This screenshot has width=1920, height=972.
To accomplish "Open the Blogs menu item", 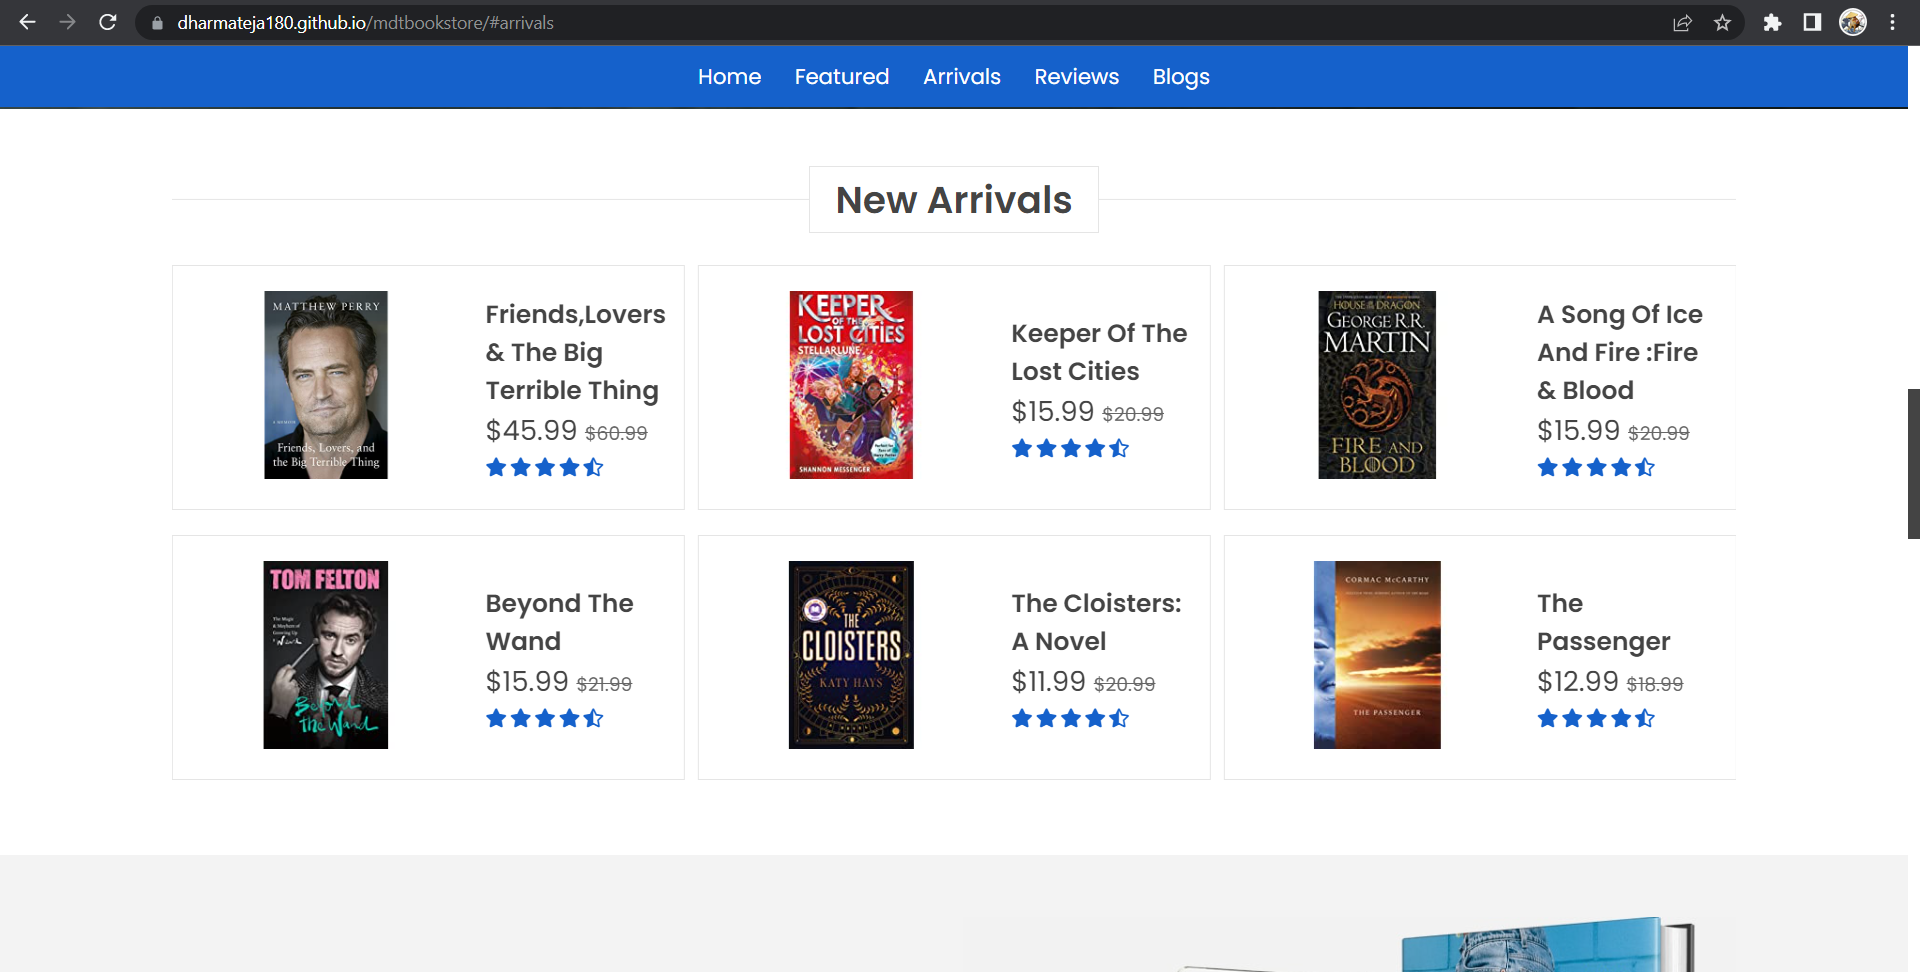I will [x=1181, y=76].
